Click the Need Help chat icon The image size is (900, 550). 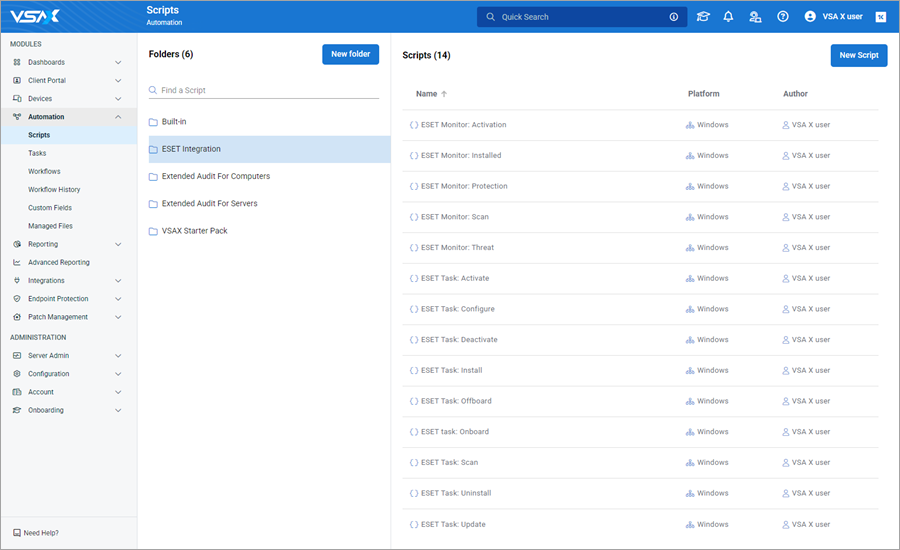click(x=17, y=533)
